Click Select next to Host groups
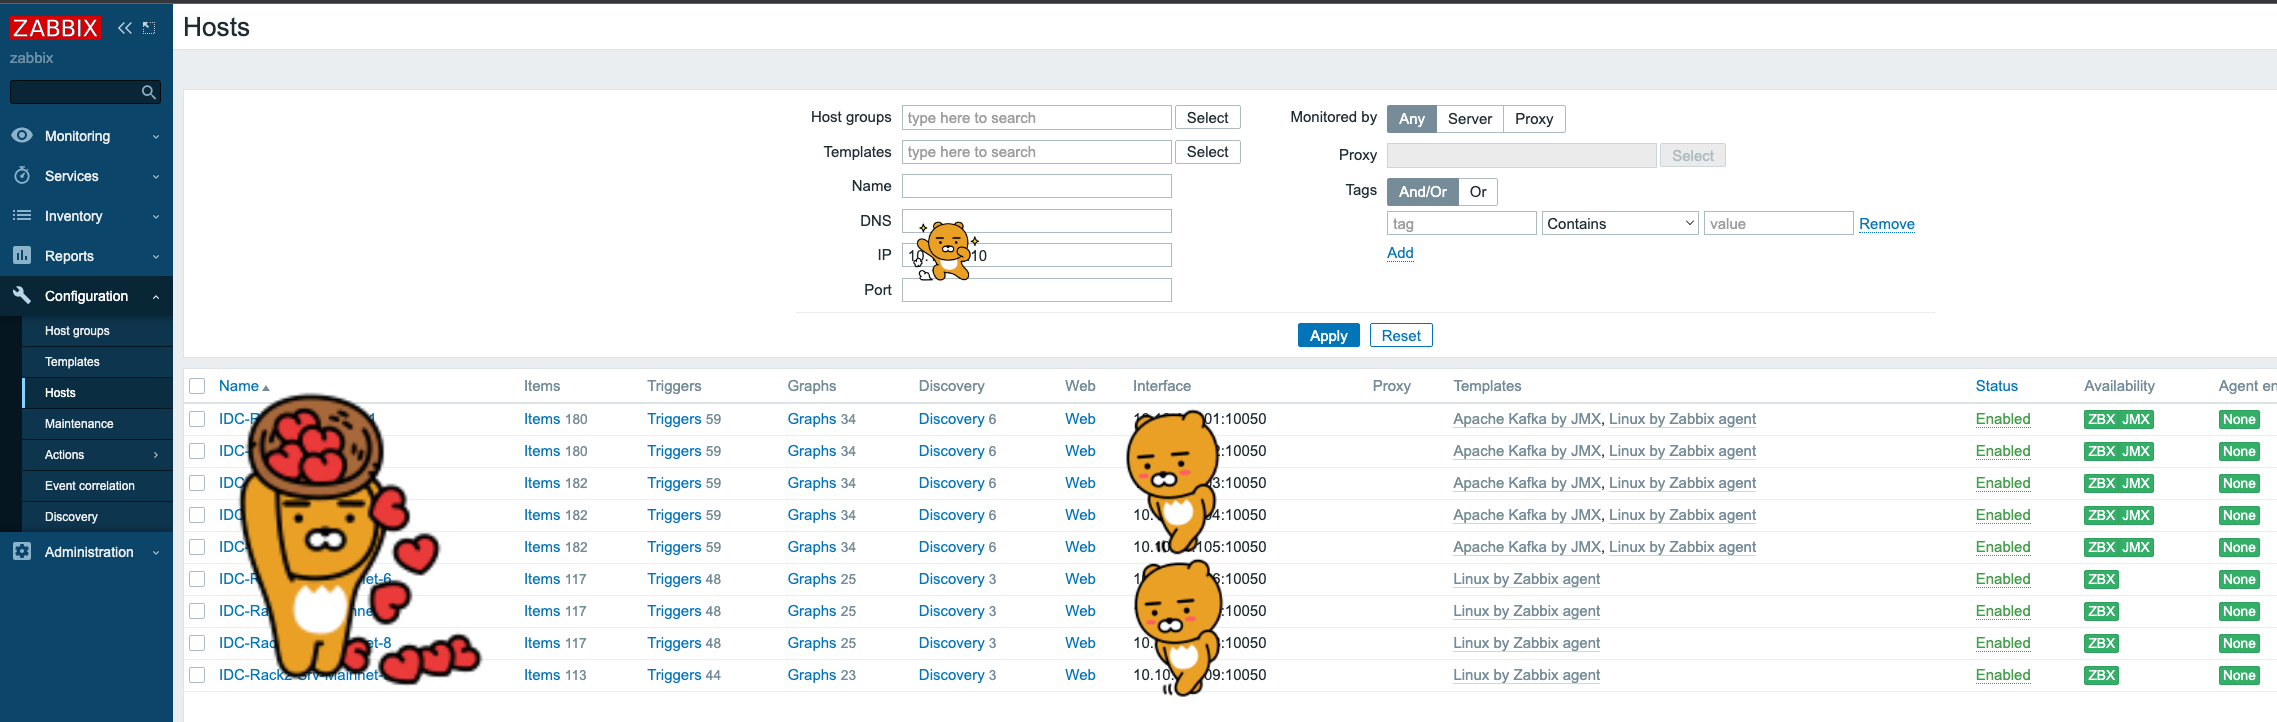Image resolution: width=2277 pixels, height=722 pixels. pos(1207,118)
